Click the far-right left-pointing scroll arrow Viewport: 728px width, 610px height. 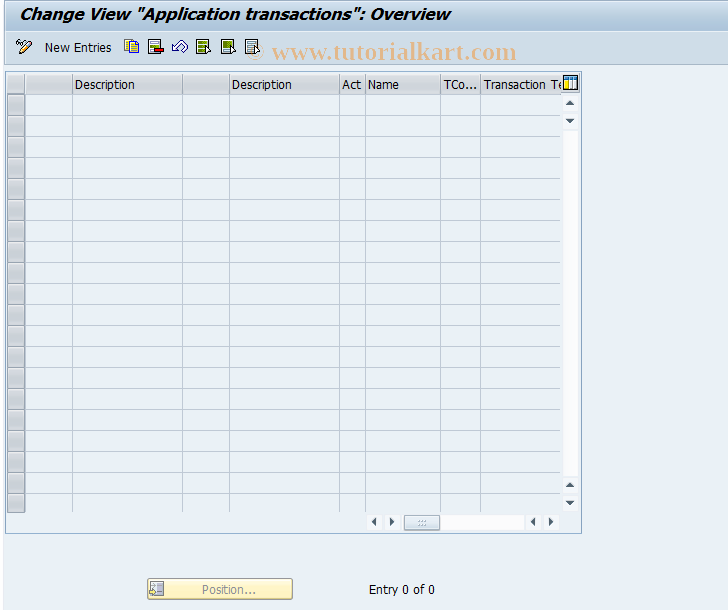click(533, 522)
